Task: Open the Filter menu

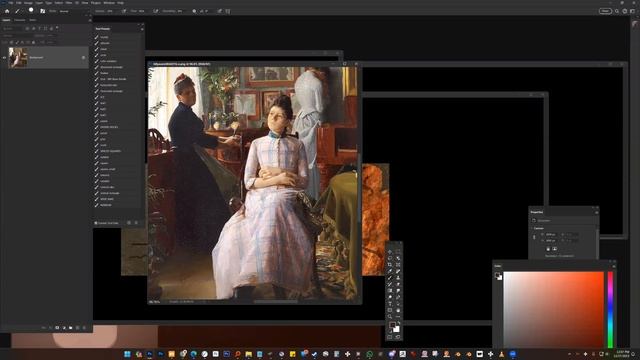Action: click(x=69, y=3)
